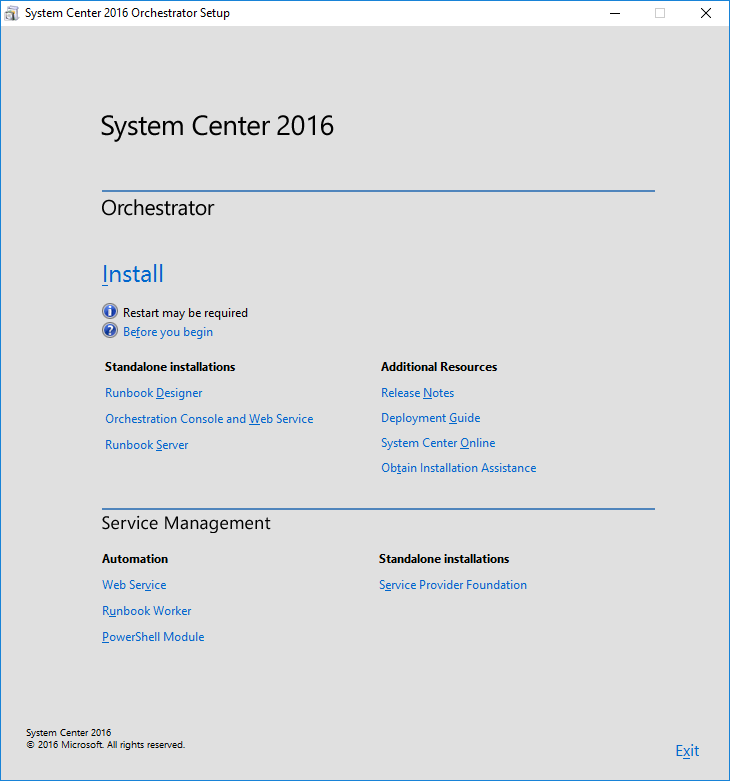Open the Release Notes
730x781 pixels.
[417, 393]
